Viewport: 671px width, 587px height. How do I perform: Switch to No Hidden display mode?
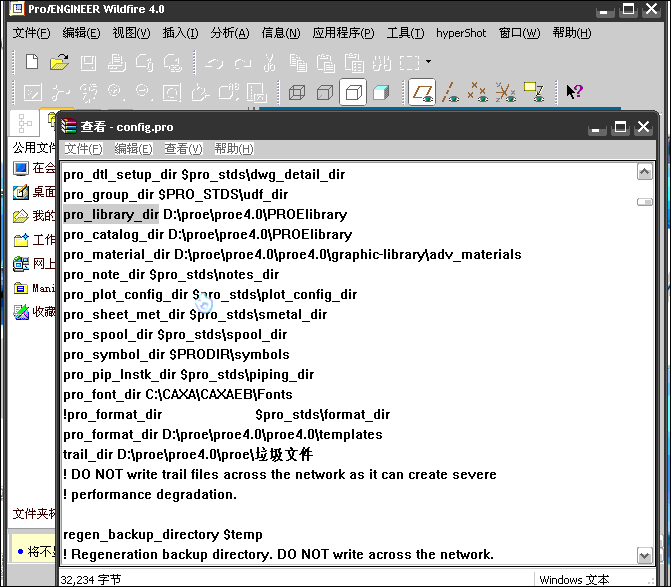point(353,92)
